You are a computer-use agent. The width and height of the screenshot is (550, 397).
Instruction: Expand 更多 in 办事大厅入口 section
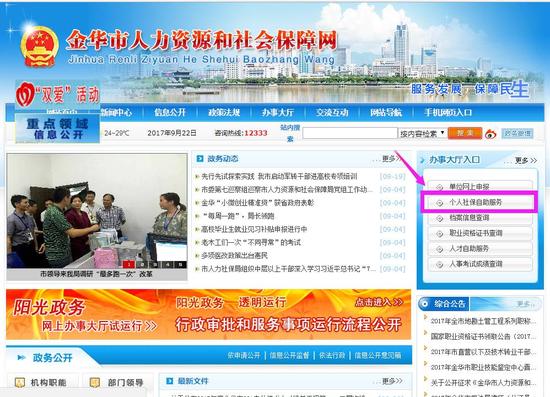pos(526,160)
